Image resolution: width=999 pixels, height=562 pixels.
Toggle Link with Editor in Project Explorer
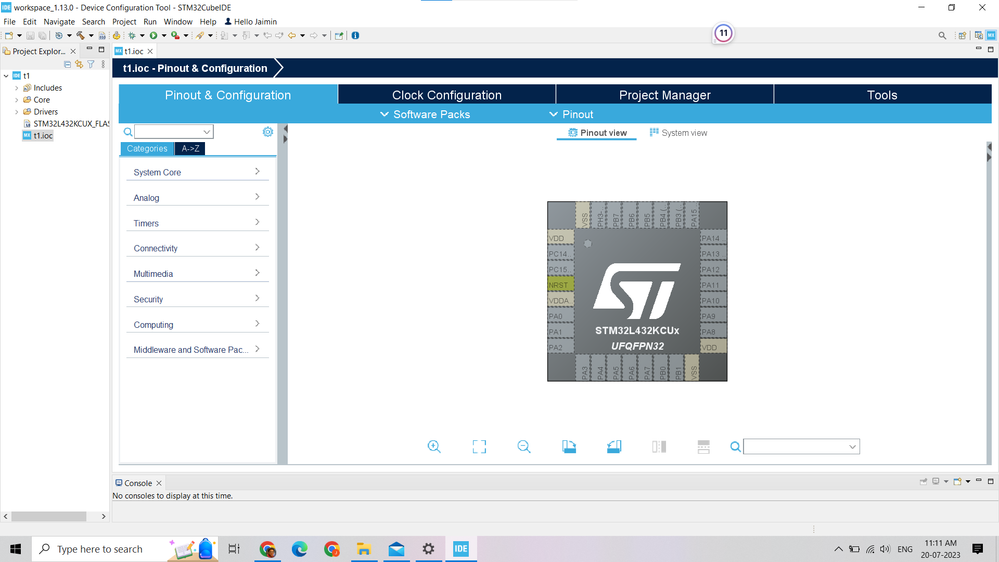79,64
